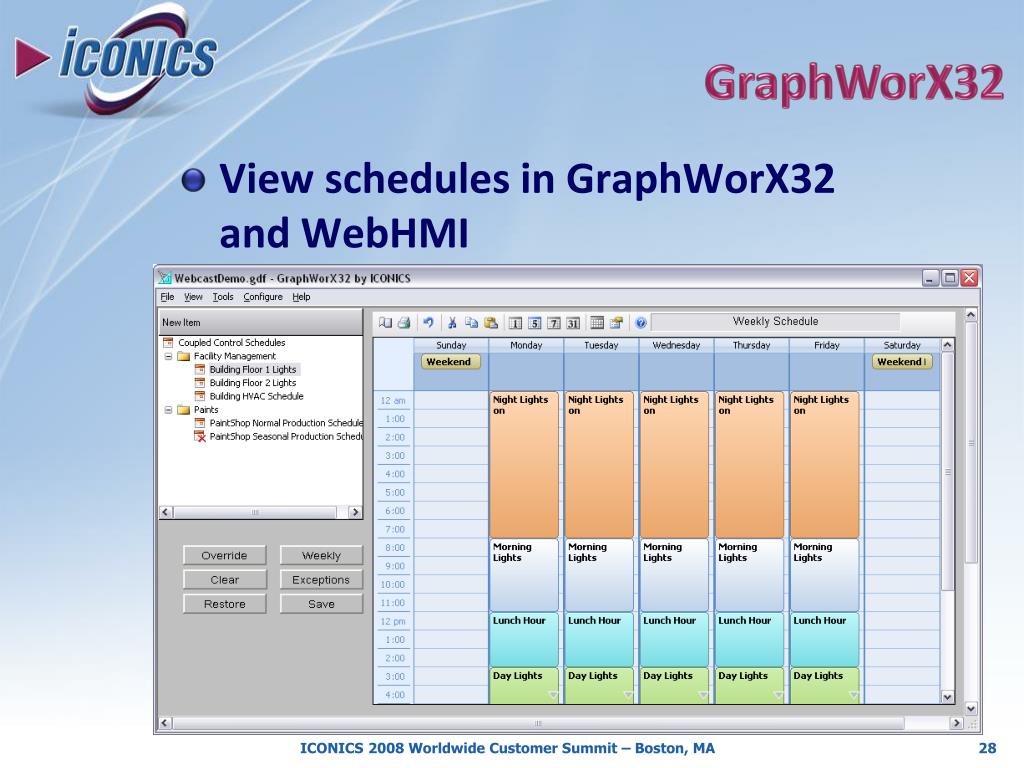Open the Configure menu
The image size is (1024, 768).
[x=263, y=296]
